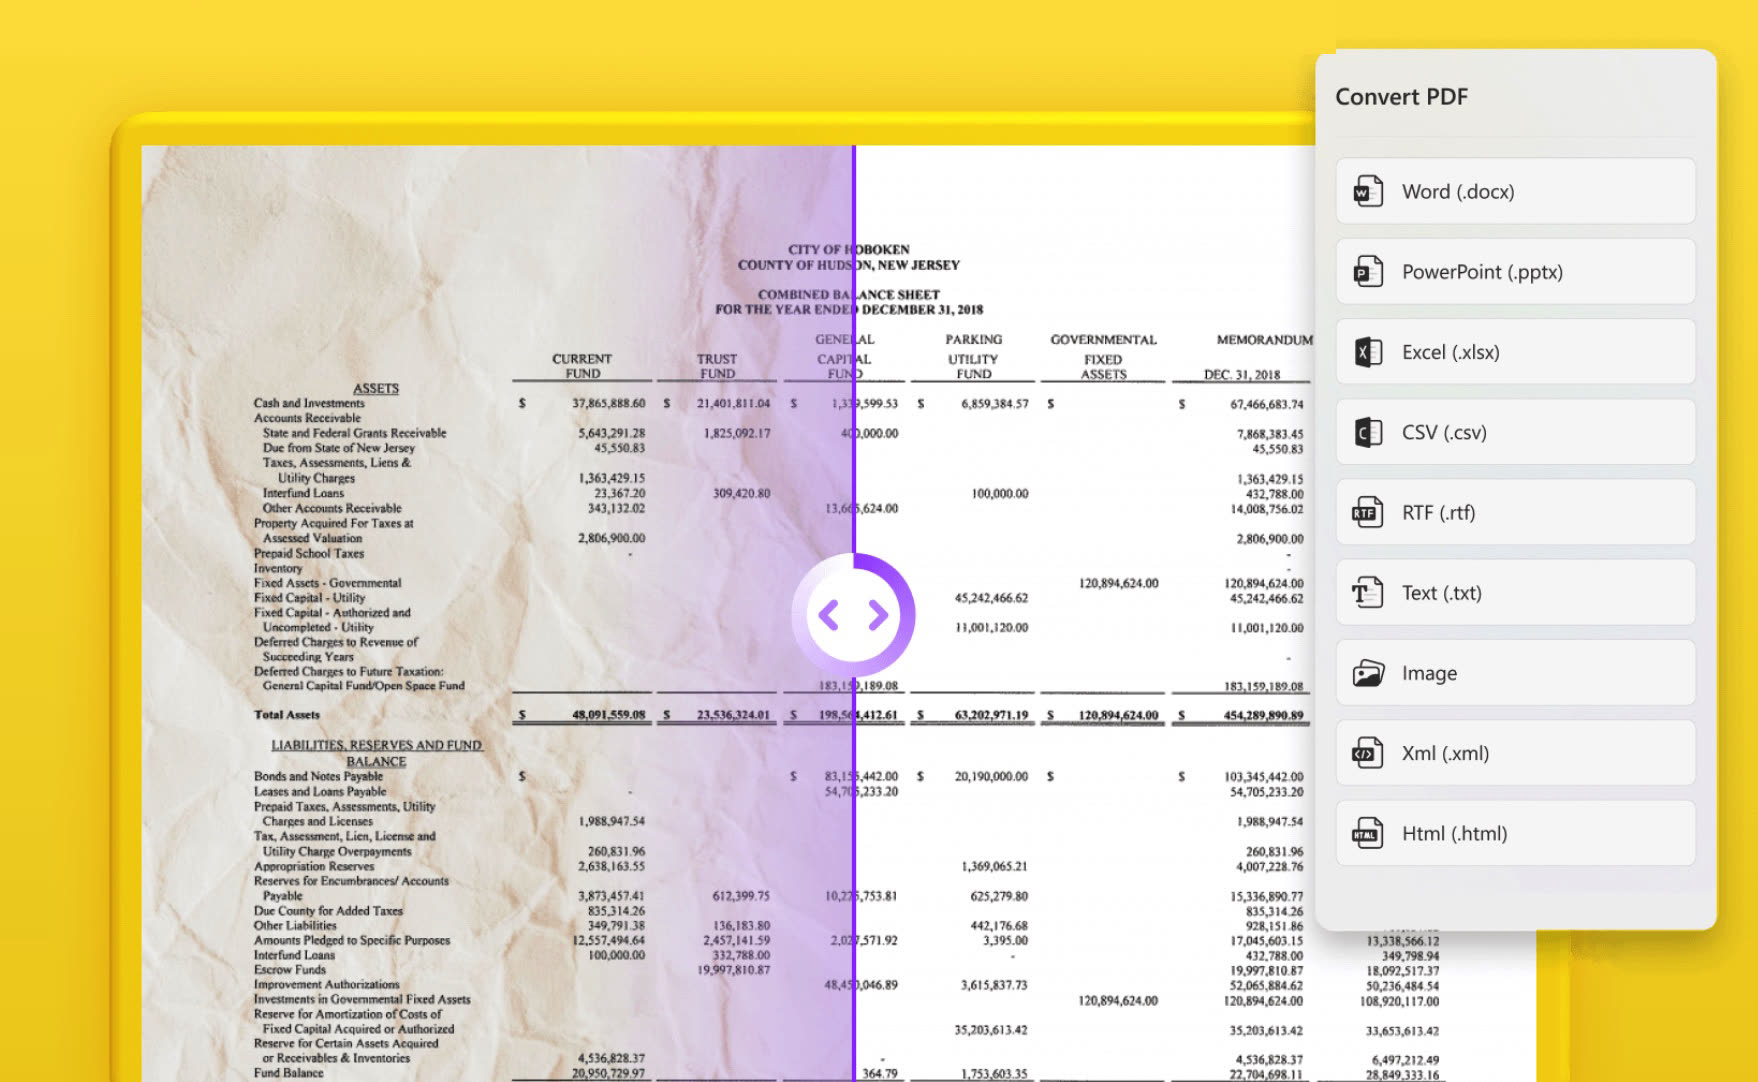Image resolution: width=1758 pixels, height=1082 pixels.
Task: Click the Html file icon
Action: (x=1367, y=833)
